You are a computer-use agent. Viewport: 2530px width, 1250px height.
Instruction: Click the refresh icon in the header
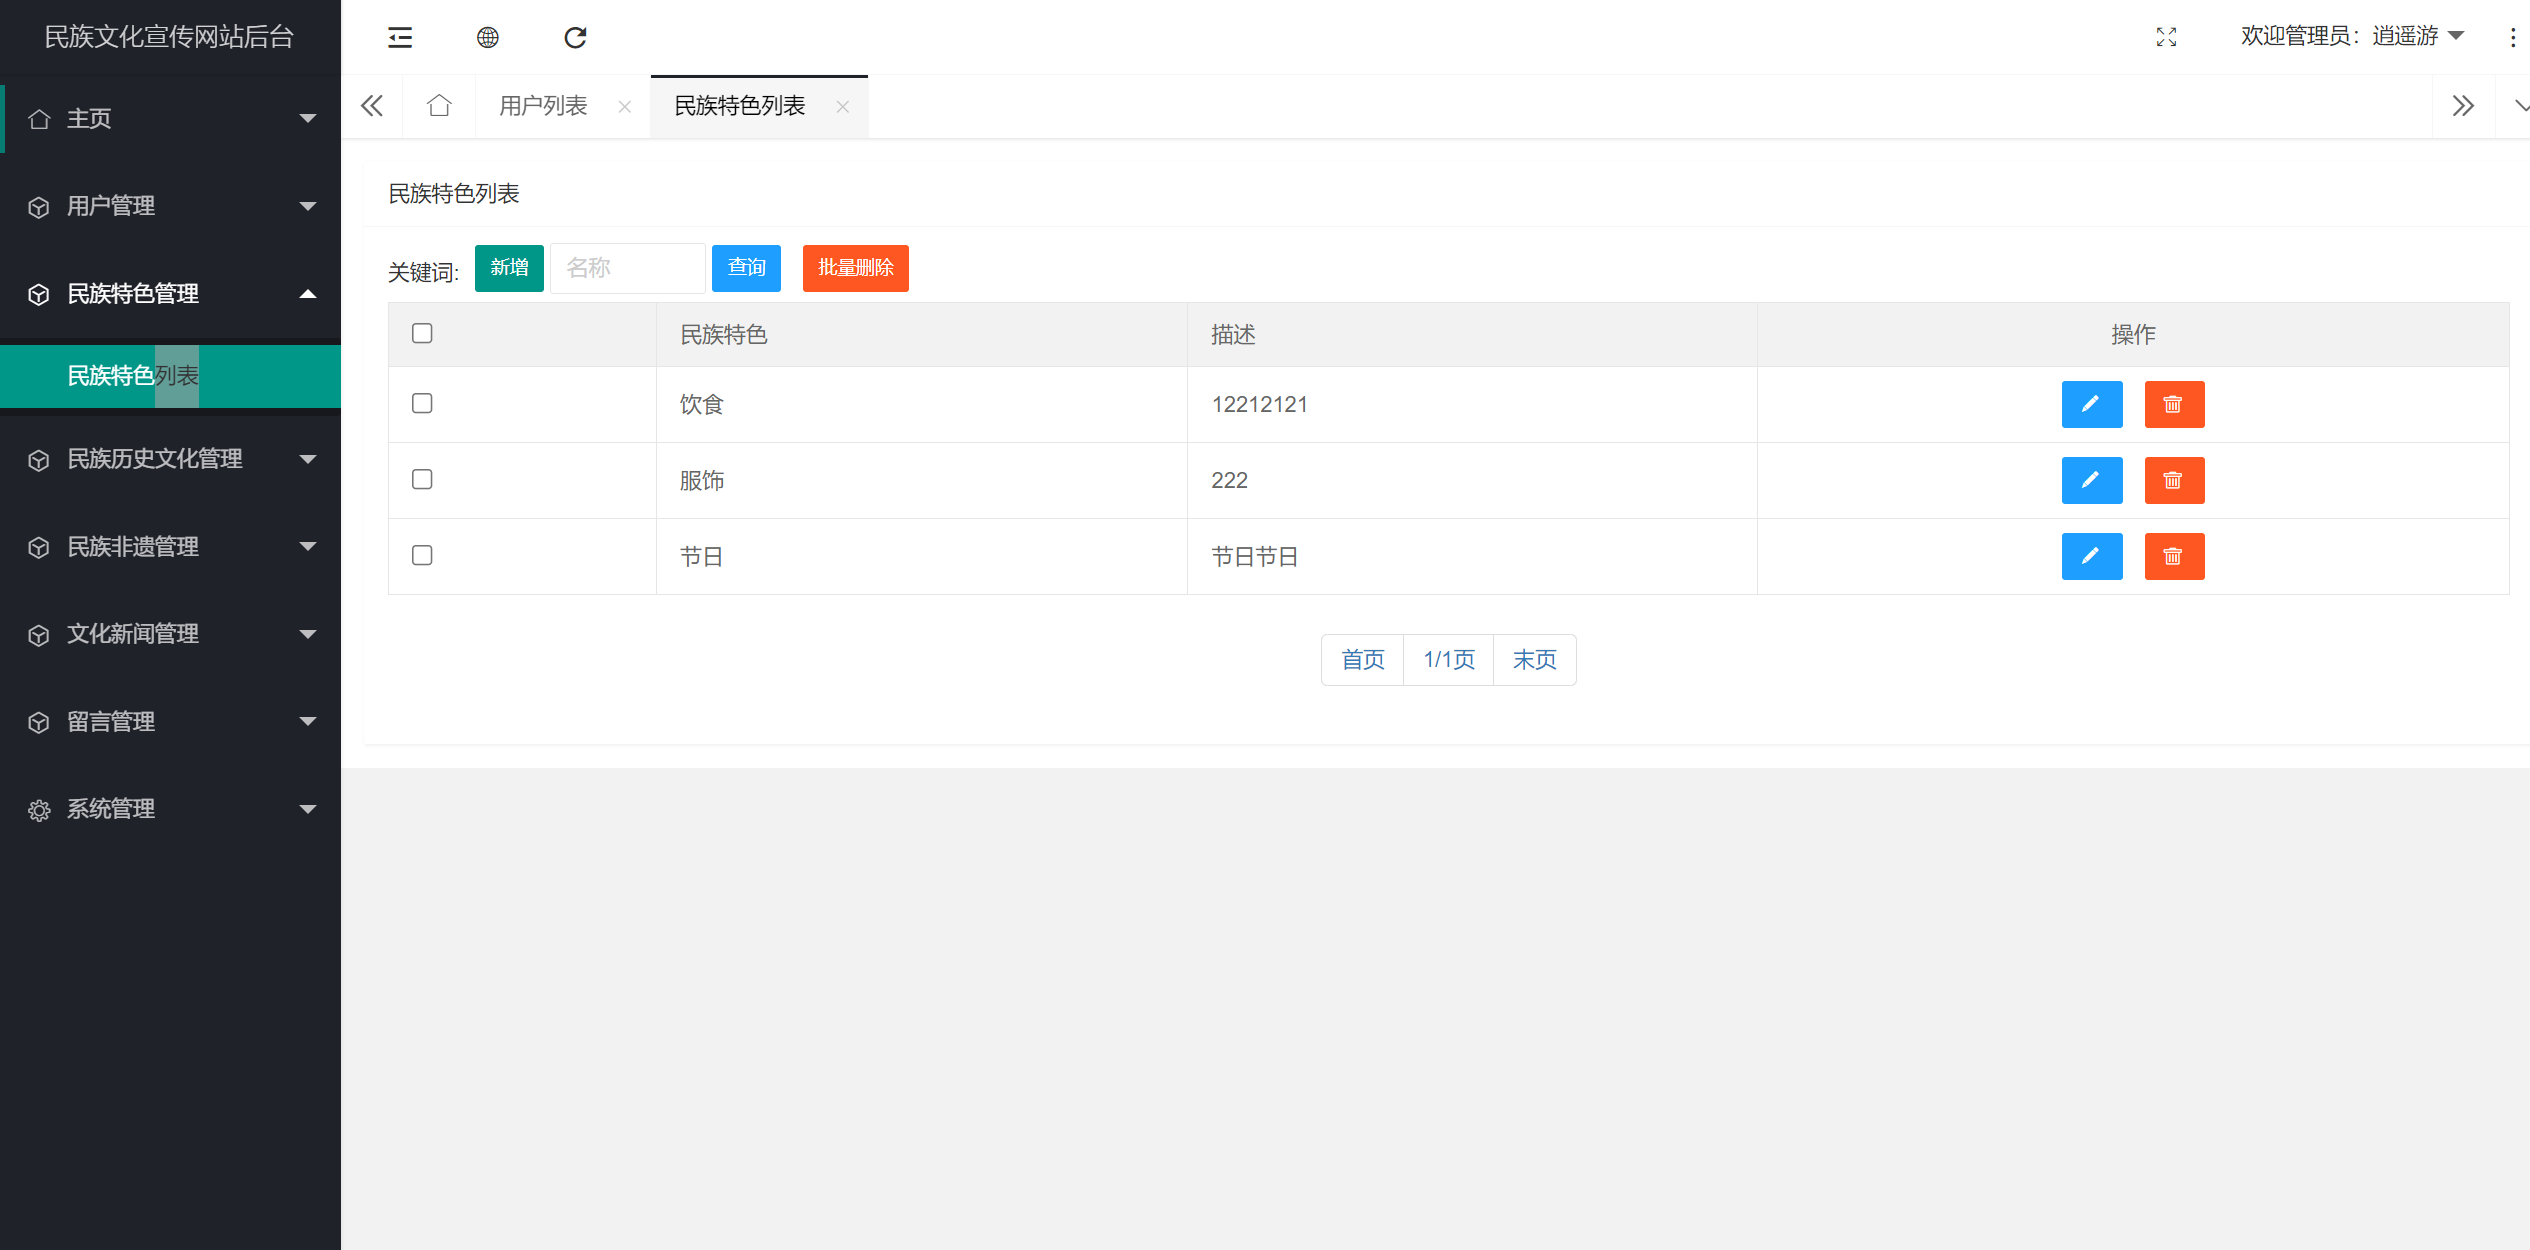575,37
